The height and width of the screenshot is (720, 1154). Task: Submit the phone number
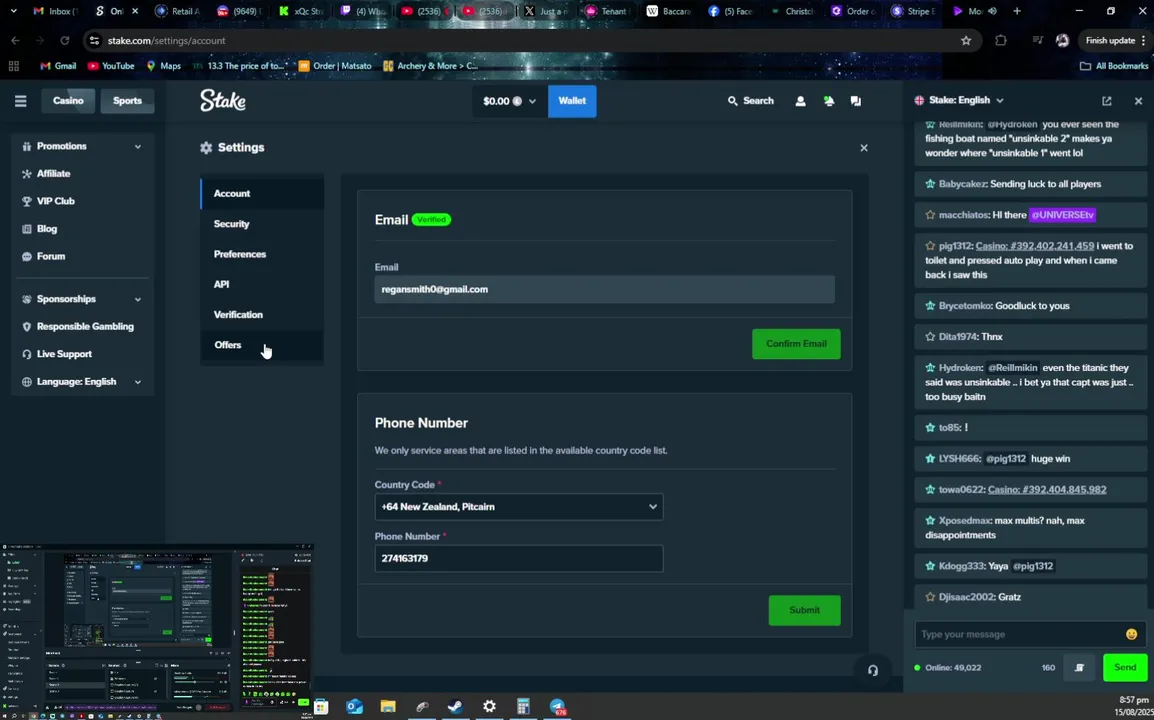pyautogui.click(x=804, y=610)
